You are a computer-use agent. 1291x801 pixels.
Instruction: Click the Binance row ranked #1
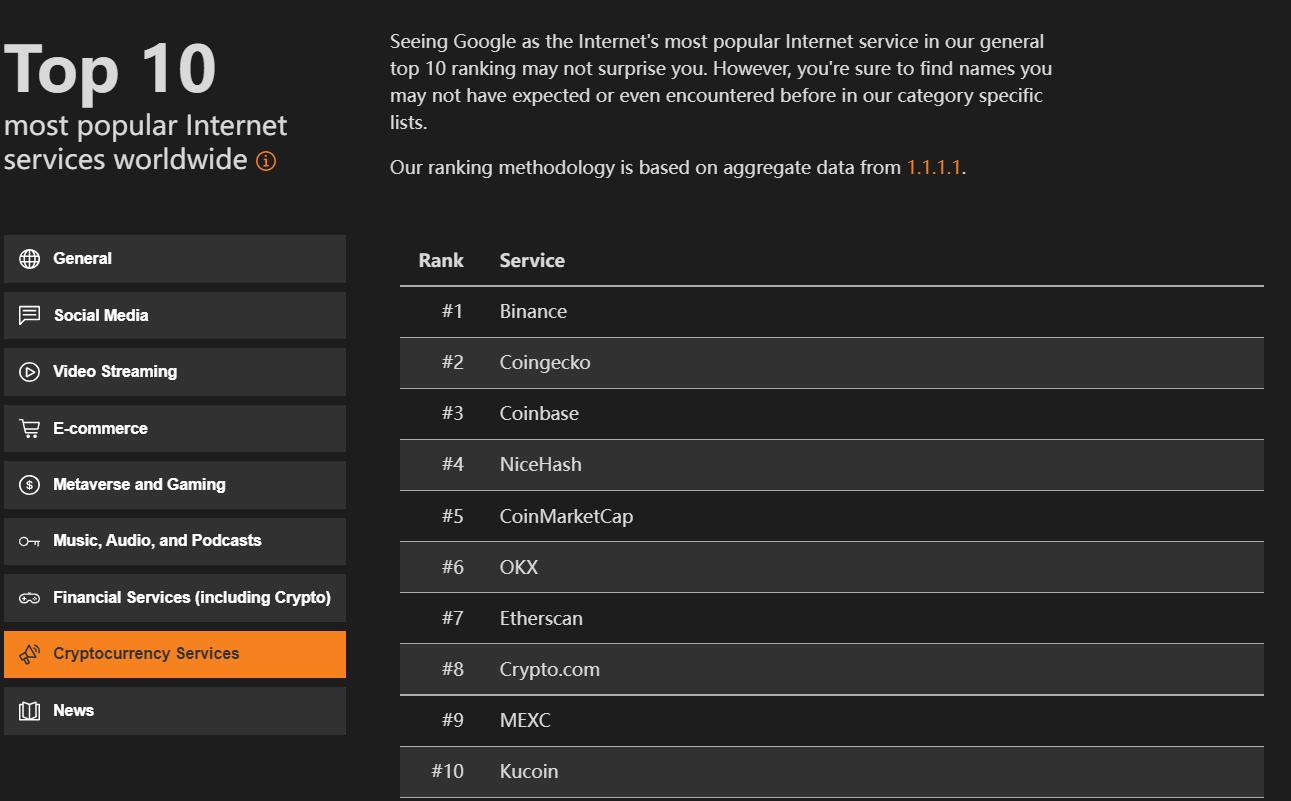tap(533, 312)
